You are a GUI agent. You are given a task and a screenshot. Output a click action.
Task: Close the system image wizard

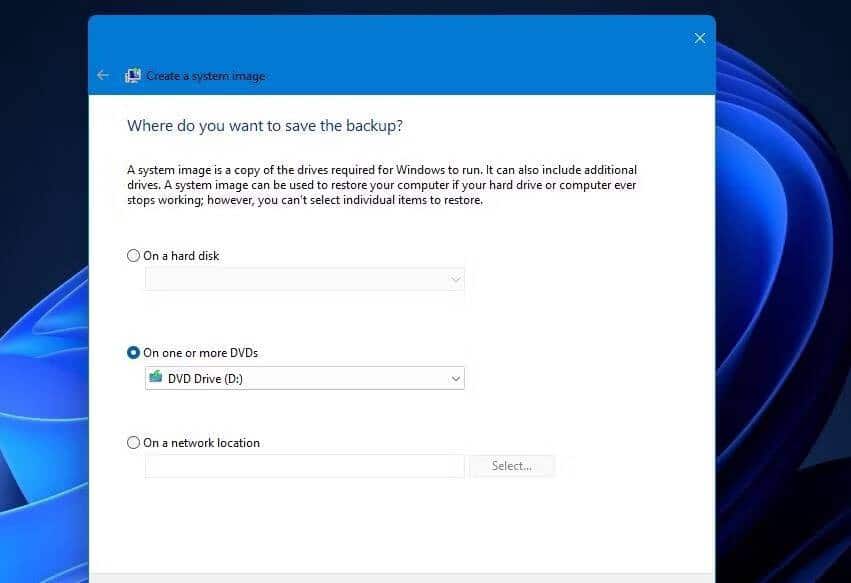point(699,38)
